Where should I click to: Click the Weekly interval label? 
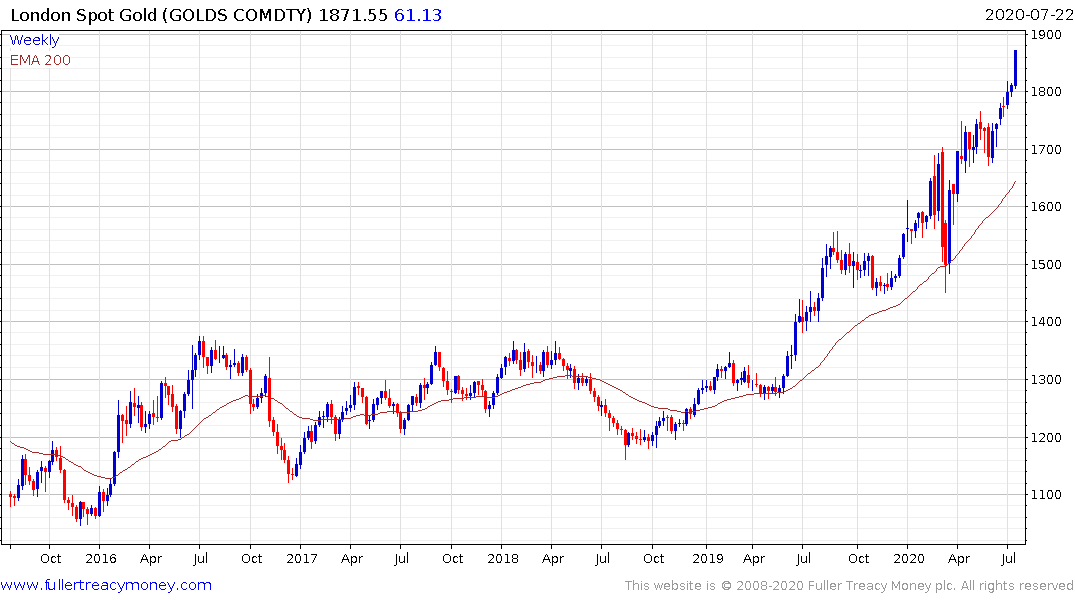coord(34,40)
